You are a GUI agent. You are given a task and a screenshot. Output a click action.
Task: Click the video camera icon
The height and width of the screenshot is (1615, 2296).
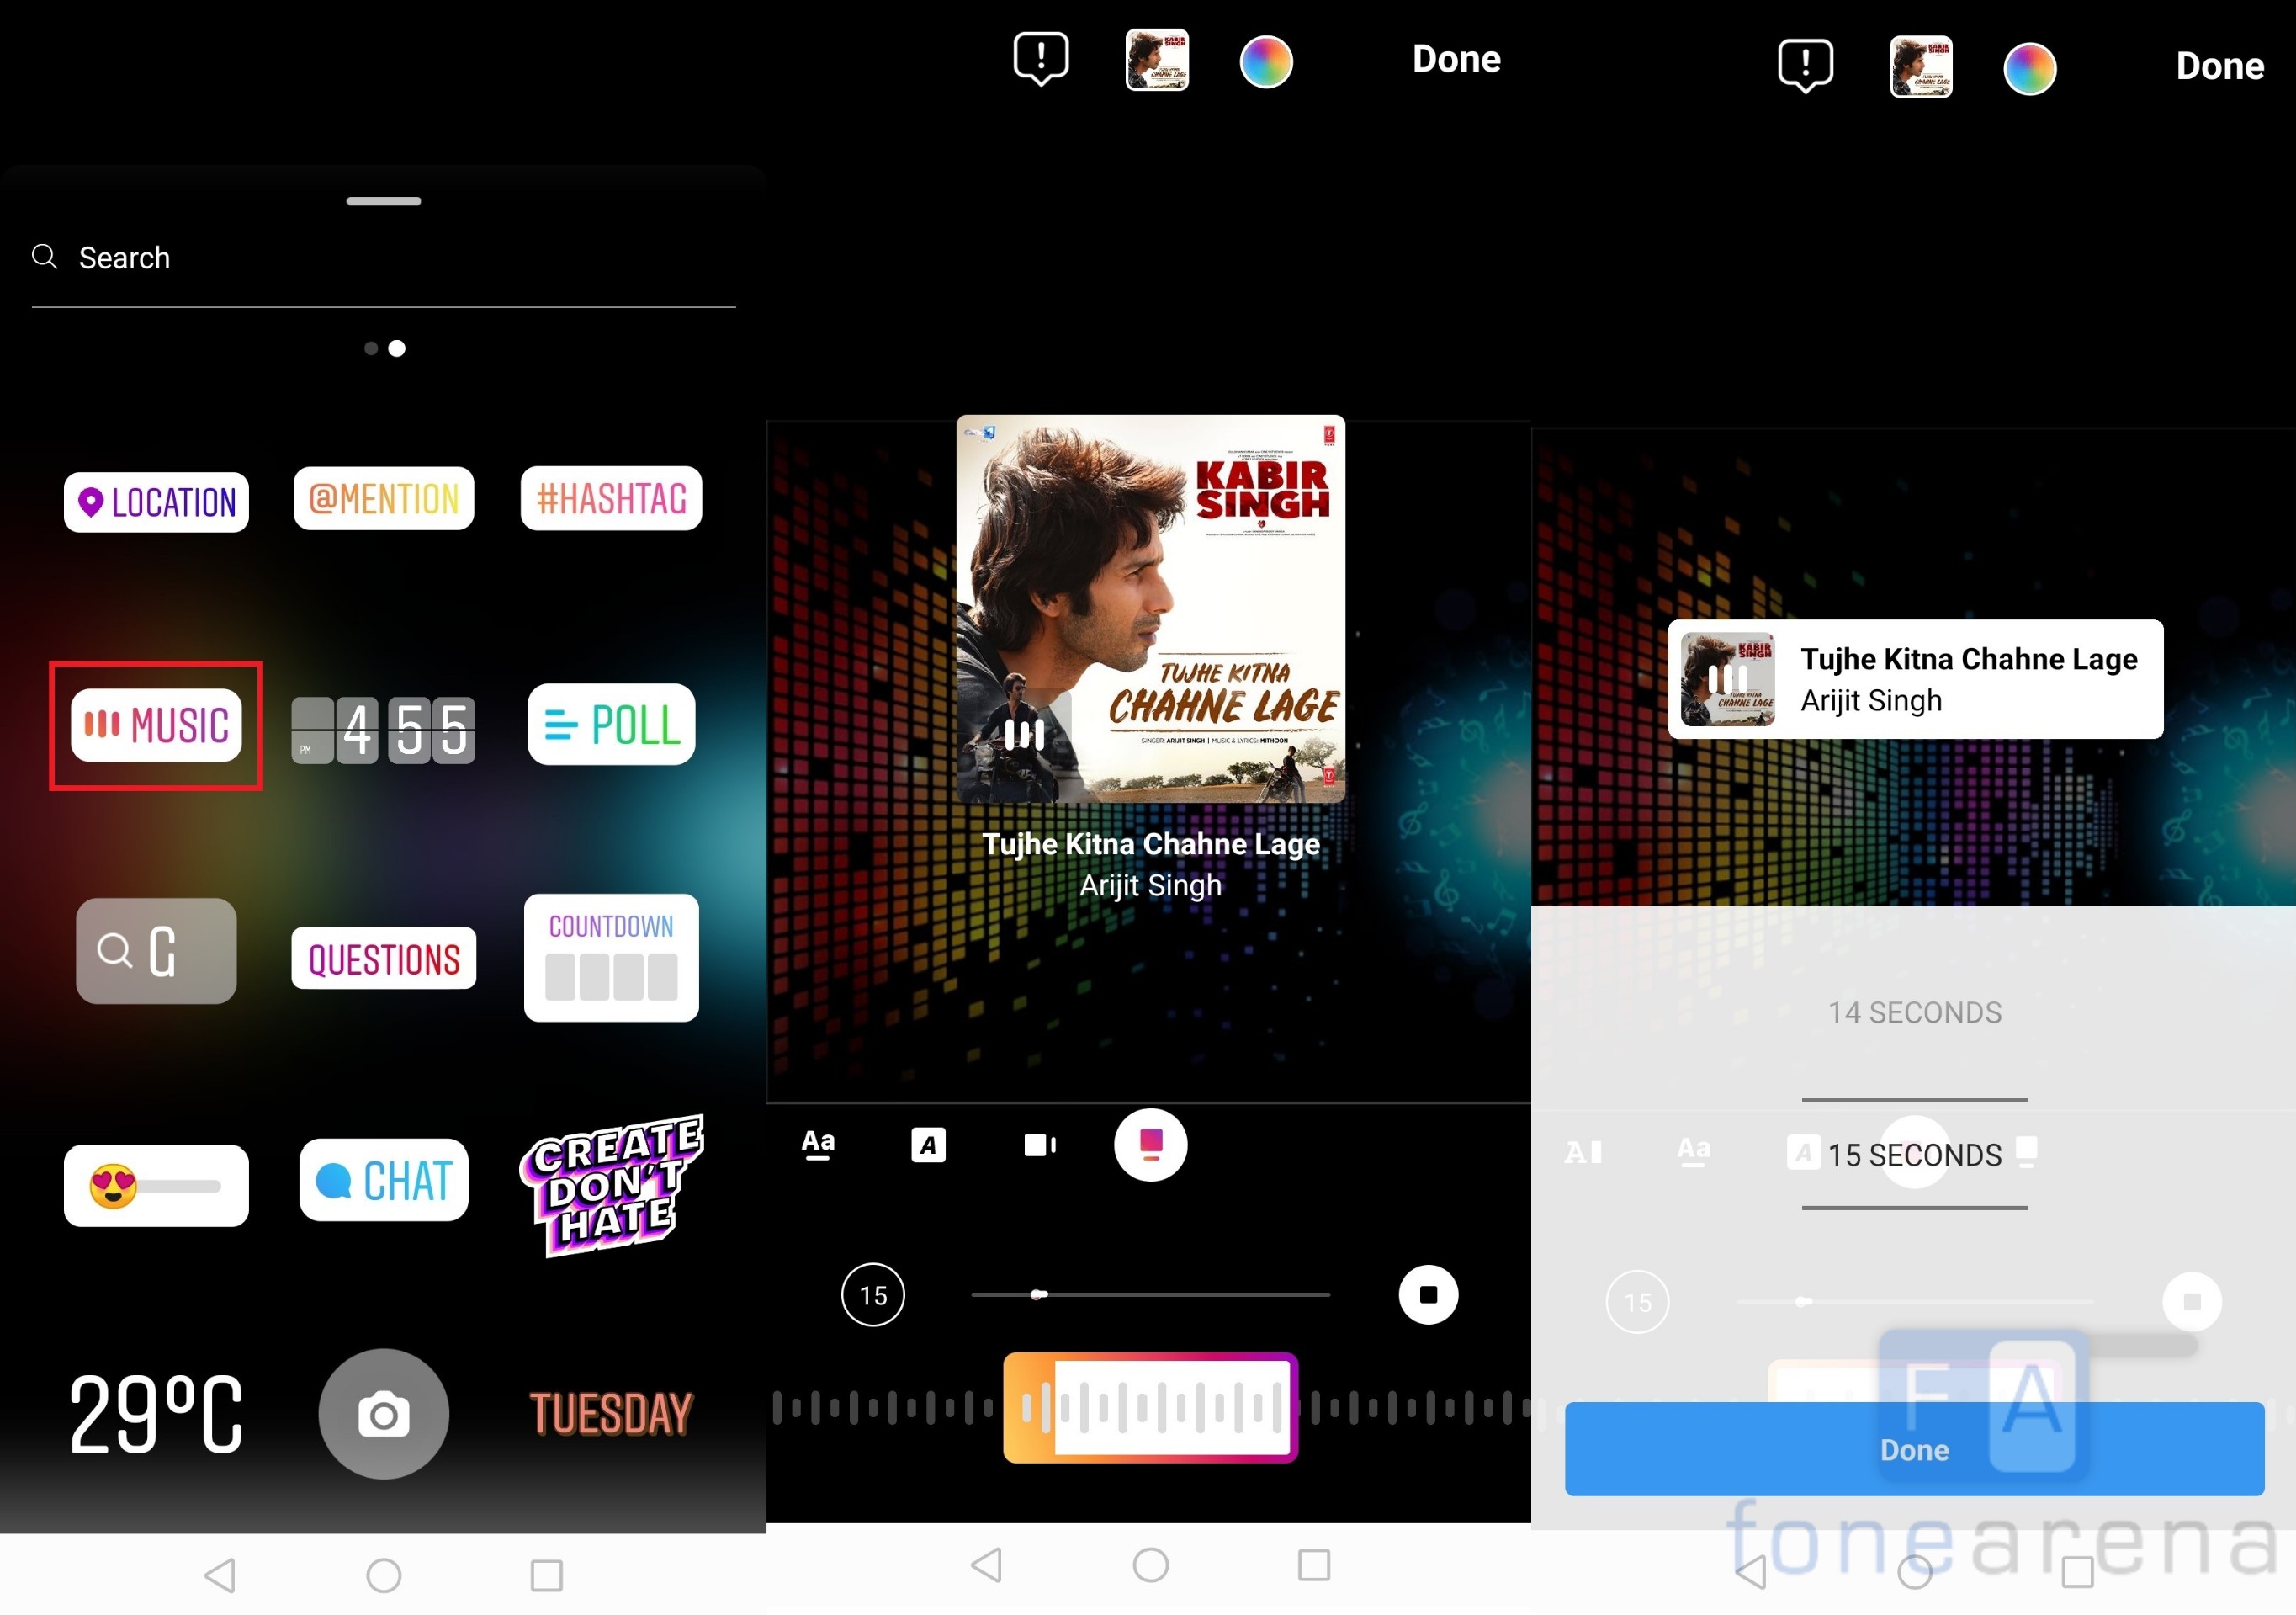tap(1040, 1143)
